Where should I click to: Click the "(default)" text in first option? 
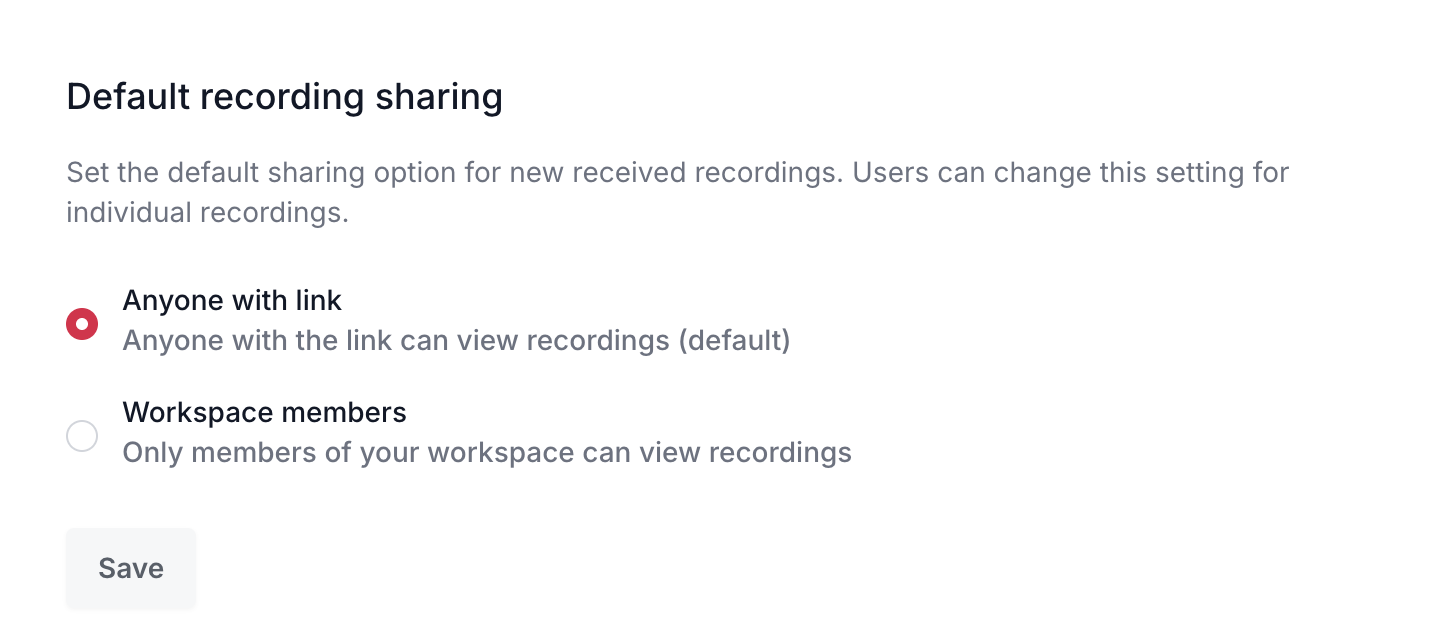(x=734, y=341)
